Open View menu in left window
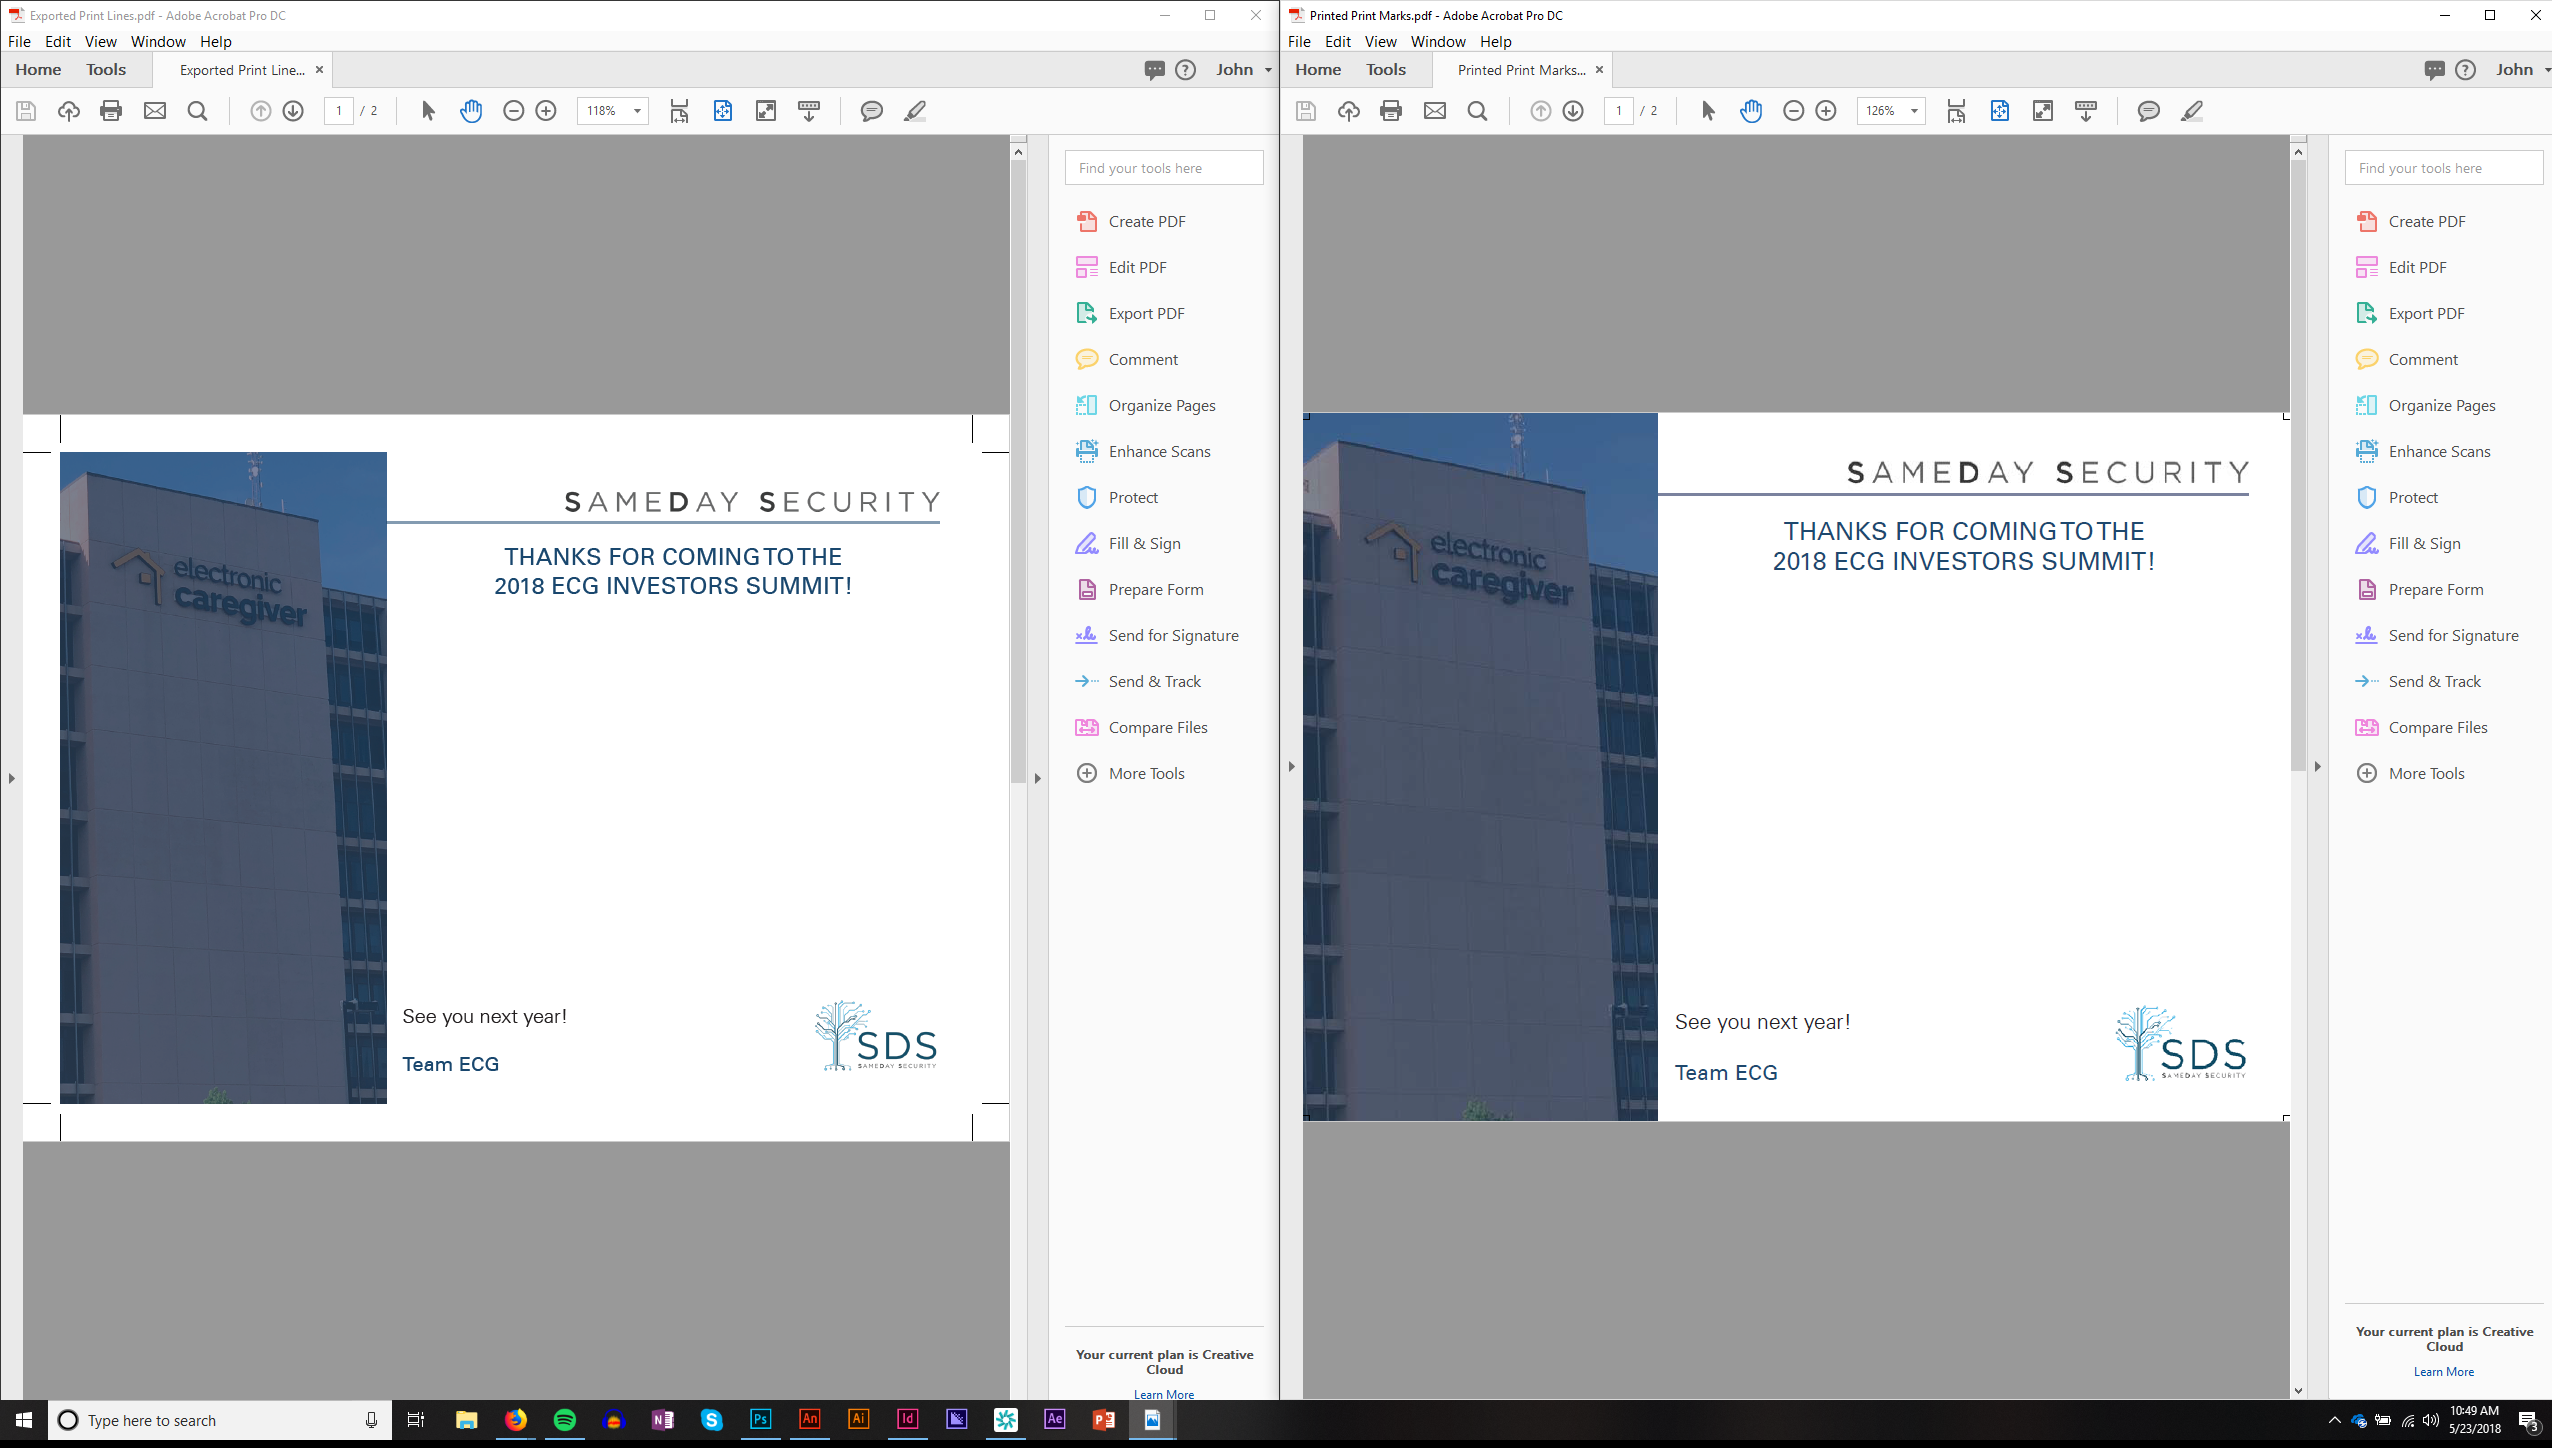 [100, 41]
